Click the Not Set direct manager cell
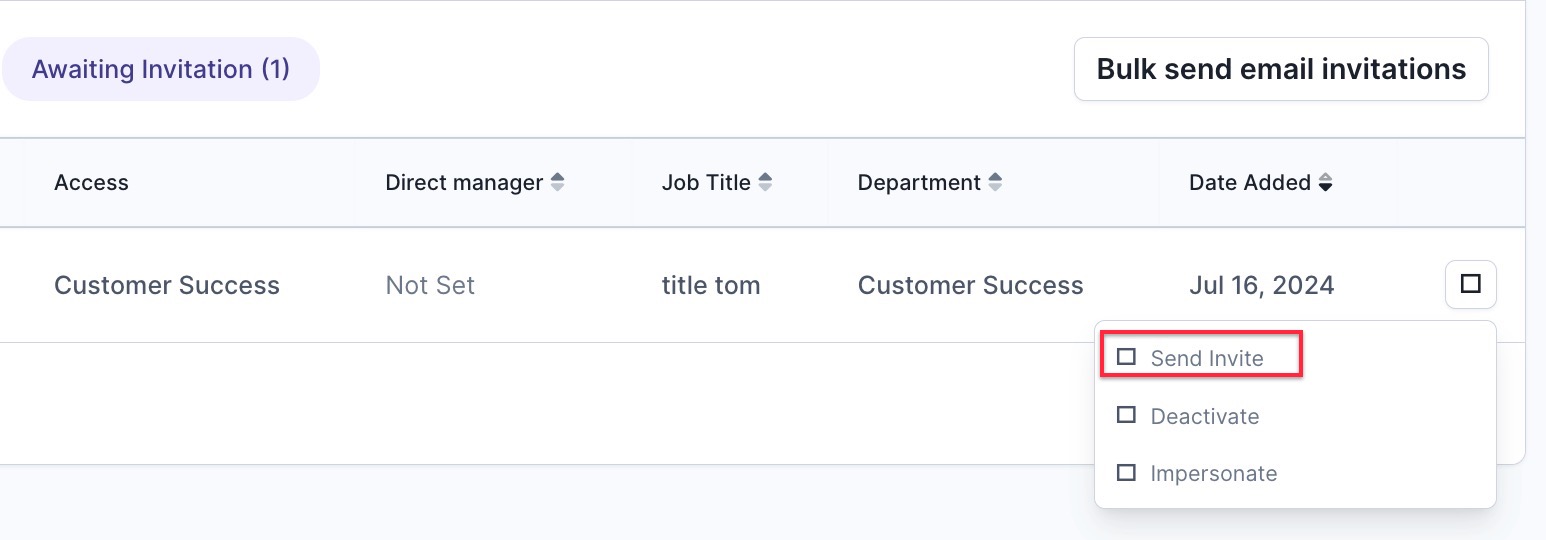This screenshot has height=540, width=1546. 430,285
